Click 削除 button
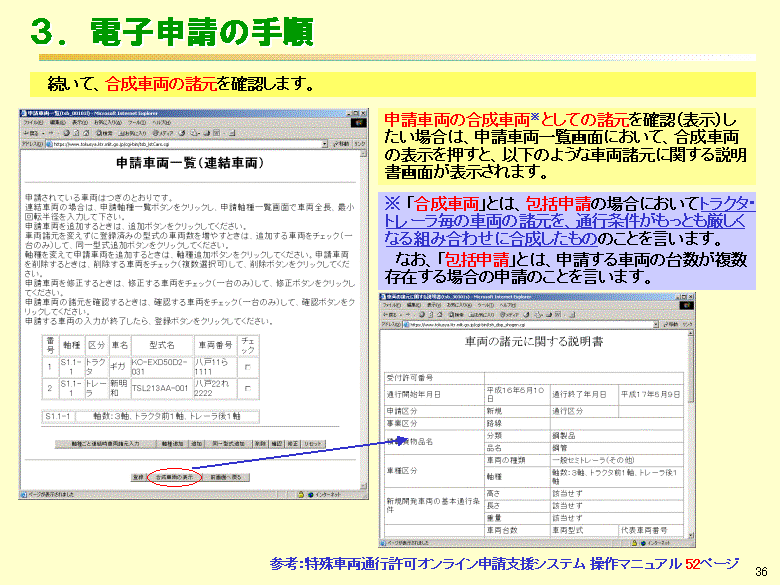780x585 pixels. [x=261, y=444]
